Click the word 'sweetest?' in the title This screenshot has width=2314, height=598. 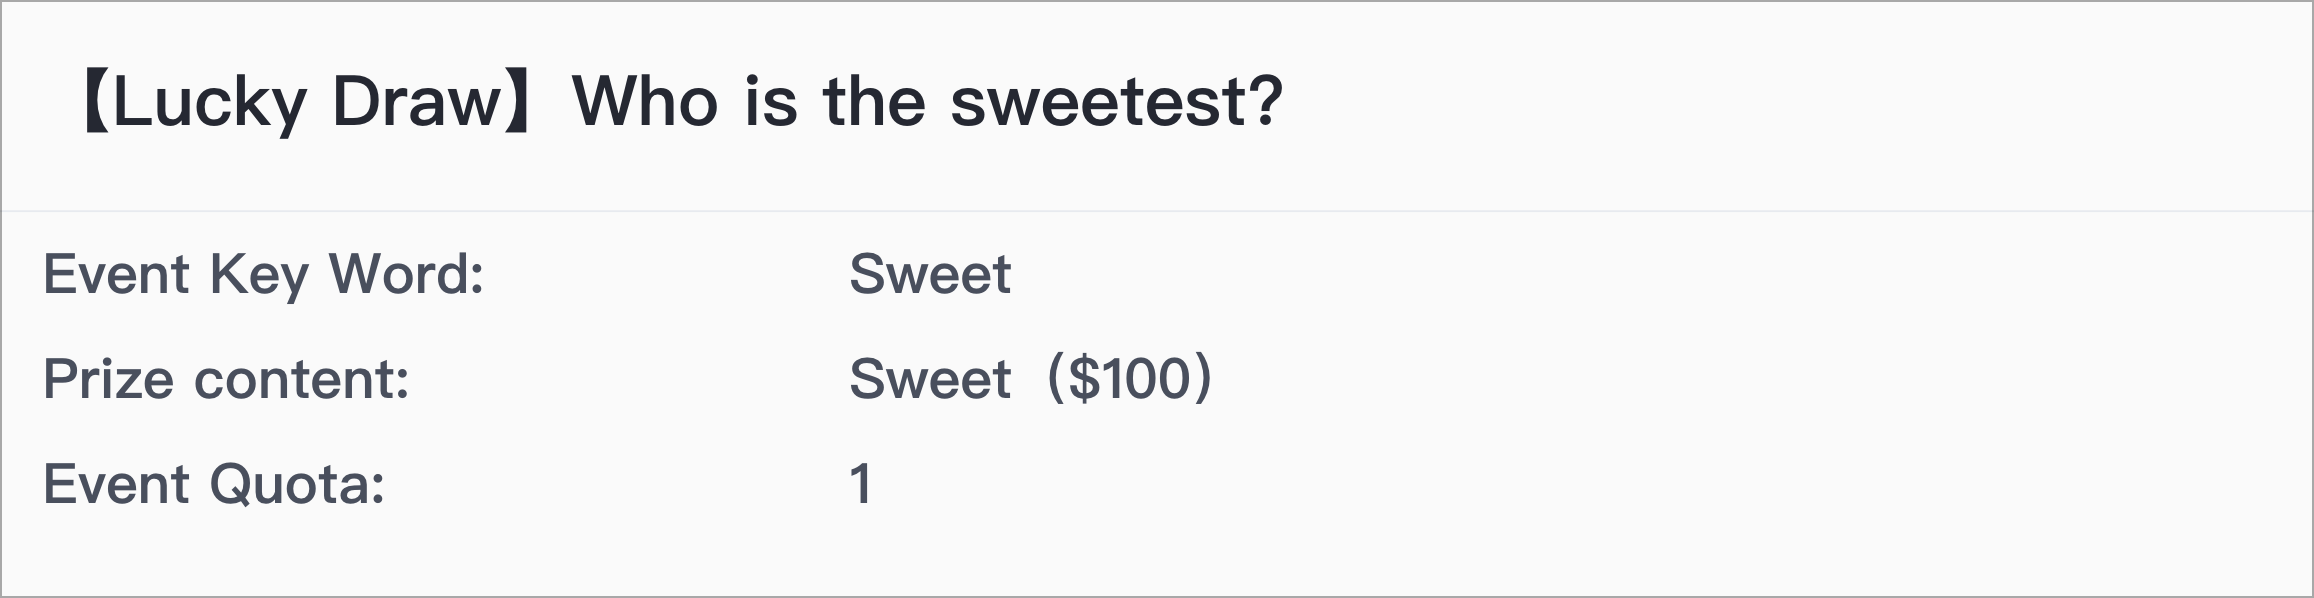pyautogui.click(x=1116, y=102)
